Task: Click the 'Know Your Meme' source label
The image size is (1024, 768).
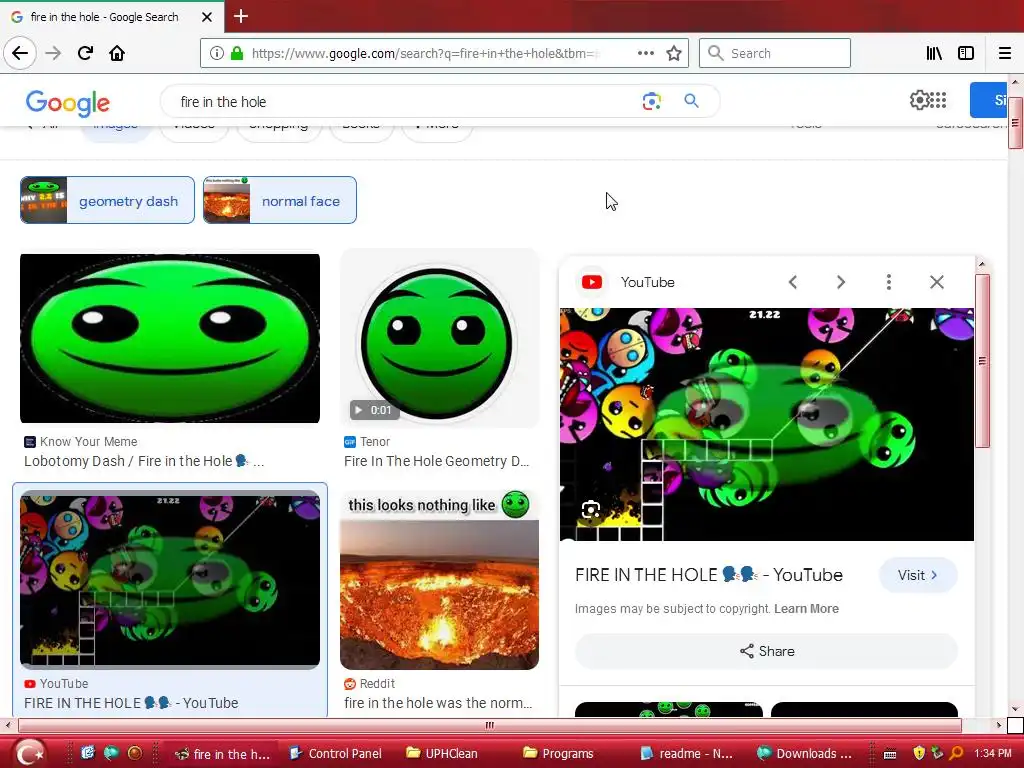Action: 88,441
